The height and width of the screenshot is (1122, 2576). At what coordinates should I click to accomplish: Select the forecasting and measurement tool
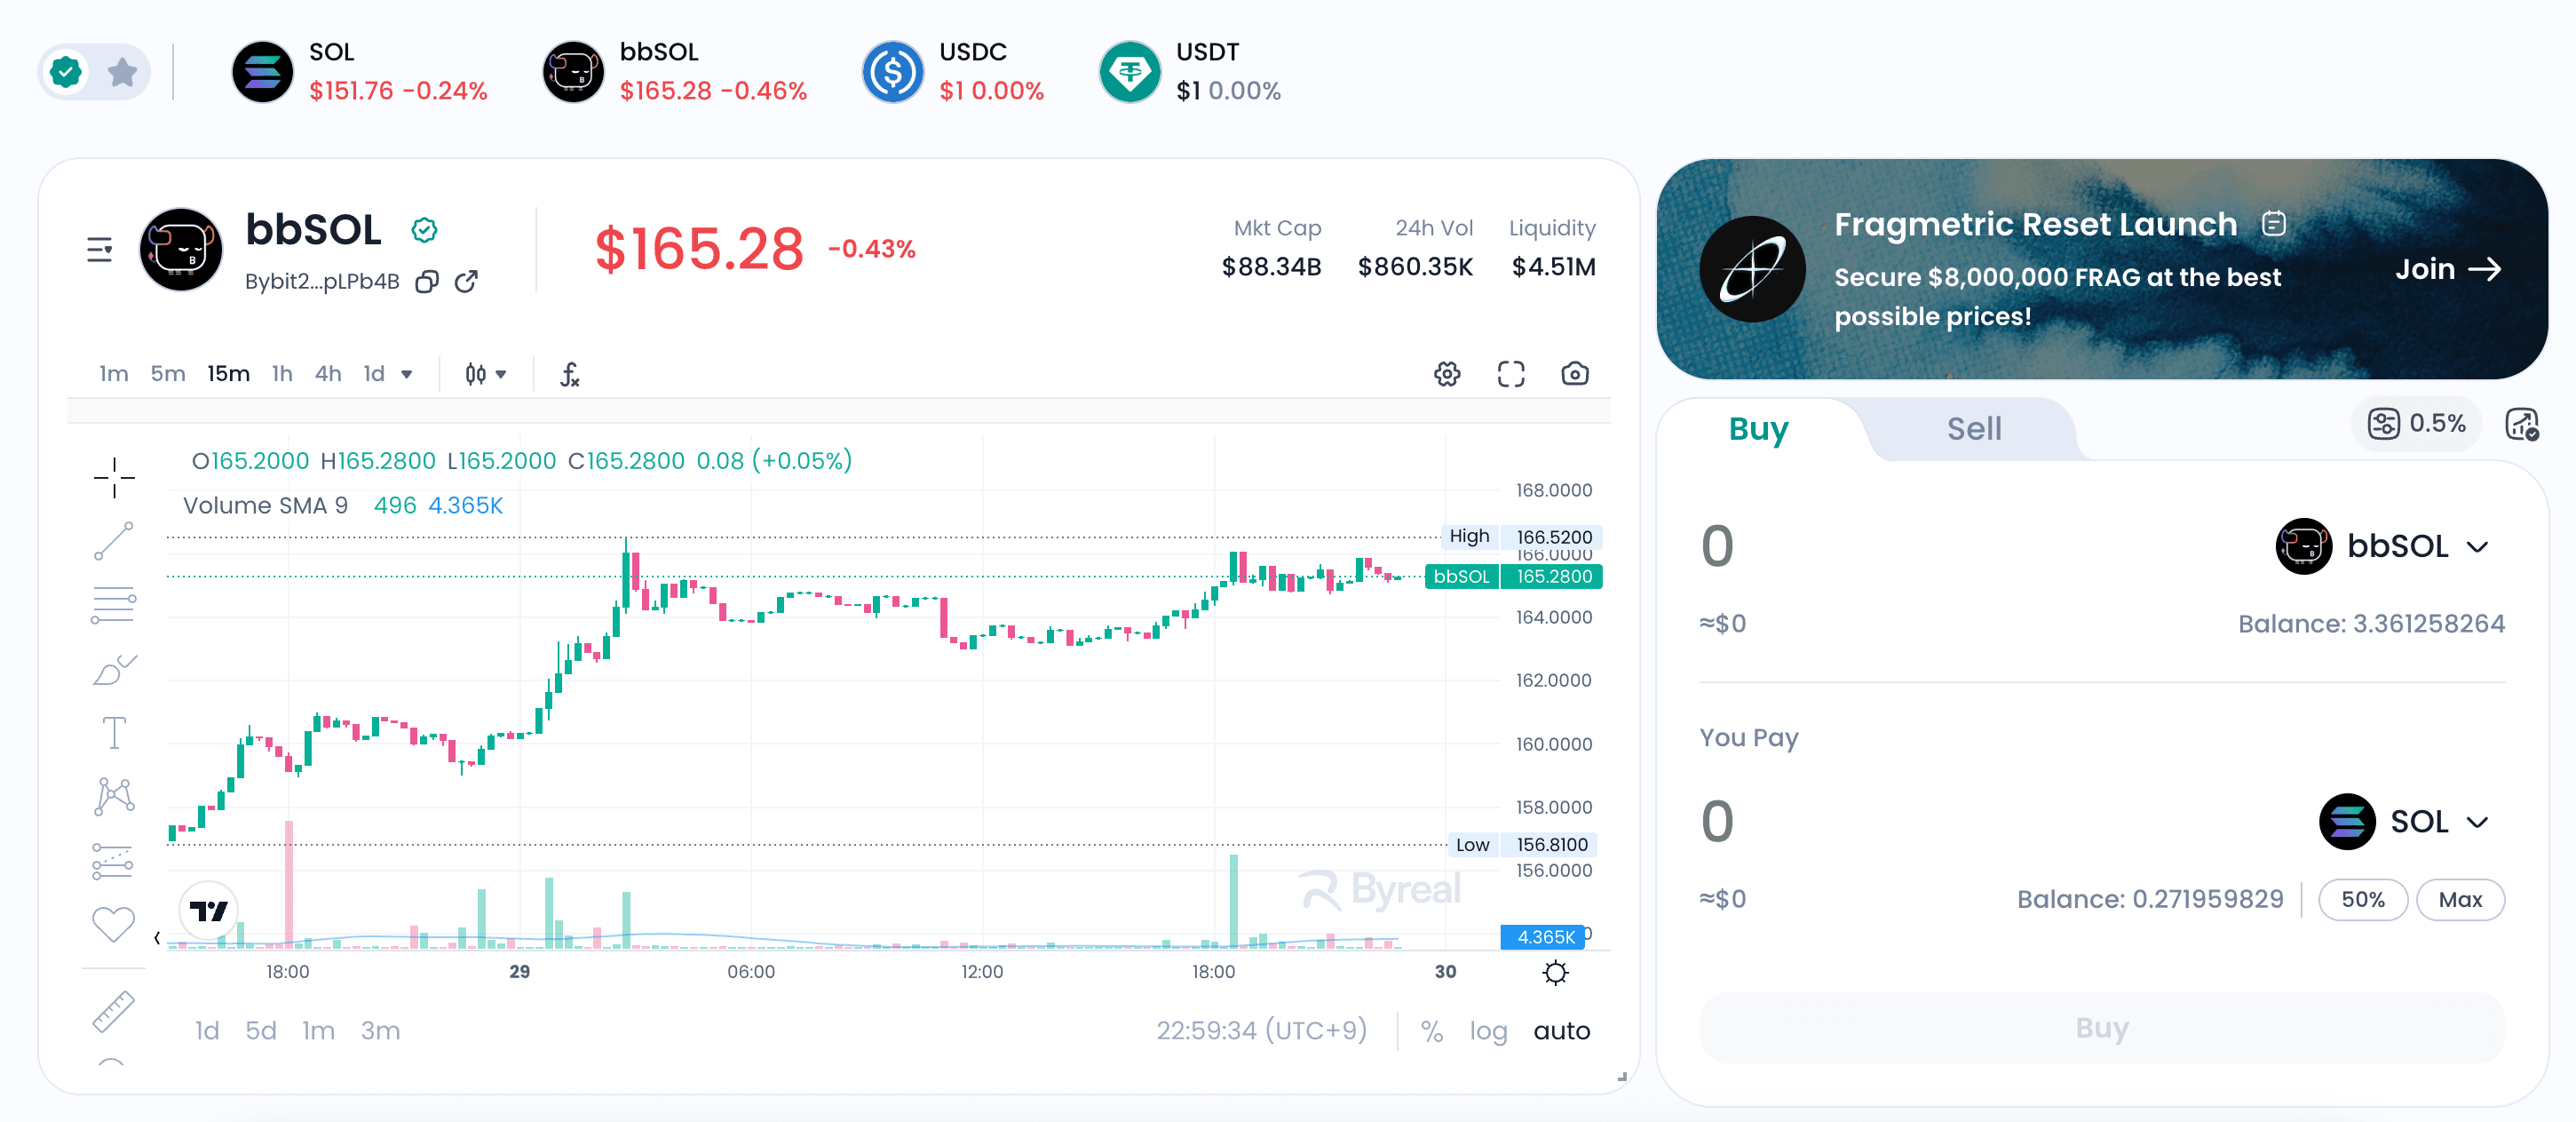(113, 861)
